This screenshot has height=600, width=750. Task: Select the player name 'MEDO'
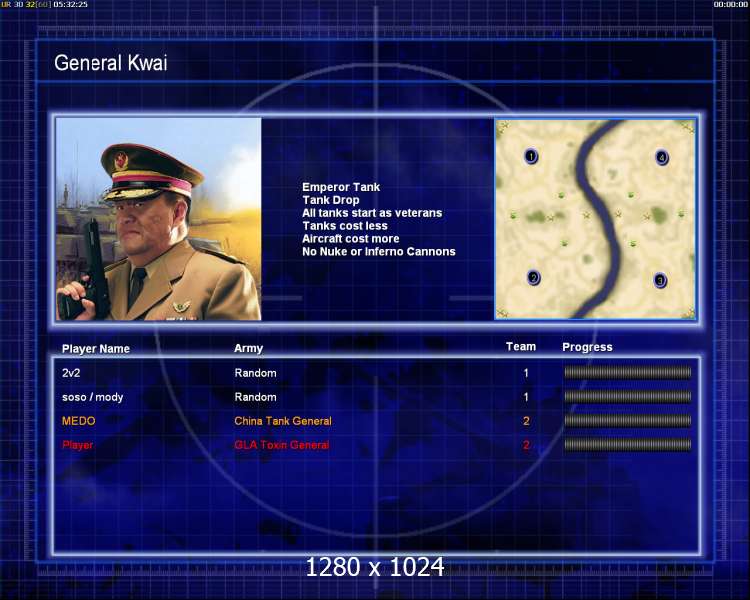[78, 421]
